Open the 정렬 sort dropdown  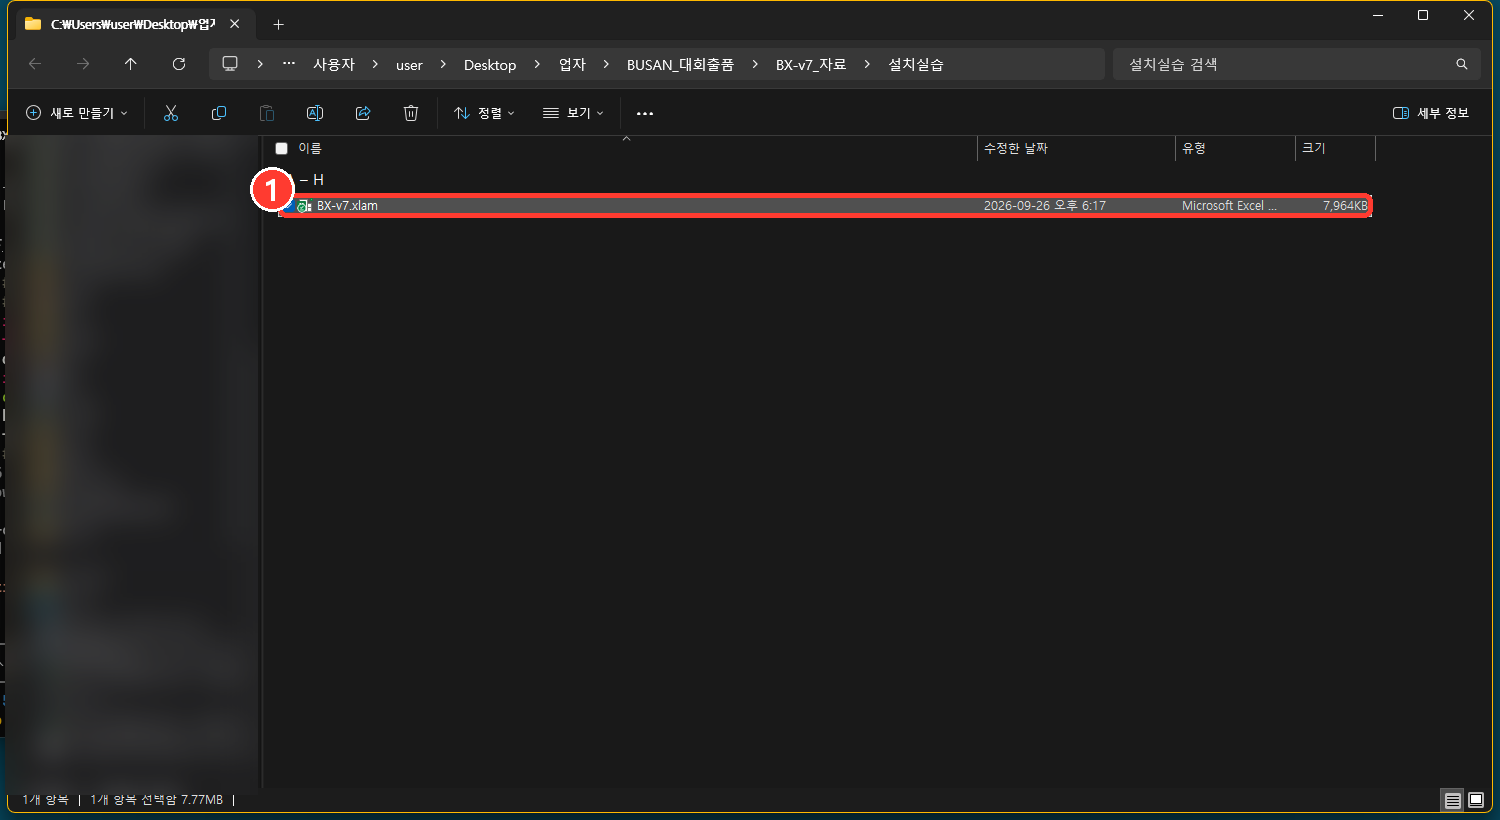[484, 113]
